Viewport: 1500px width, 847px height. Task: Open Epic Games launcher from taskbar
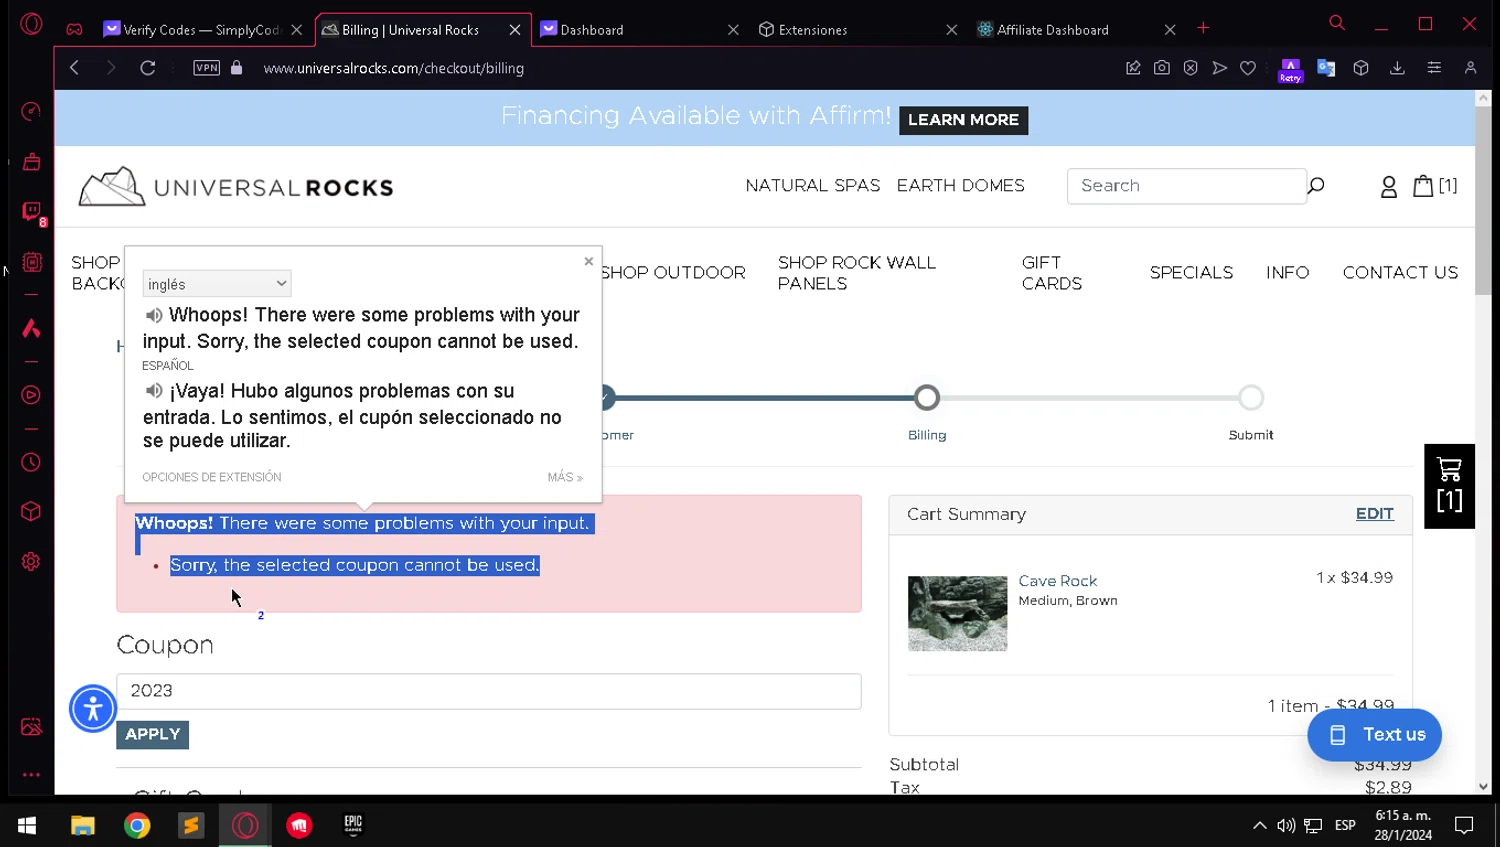pos(353,825)
